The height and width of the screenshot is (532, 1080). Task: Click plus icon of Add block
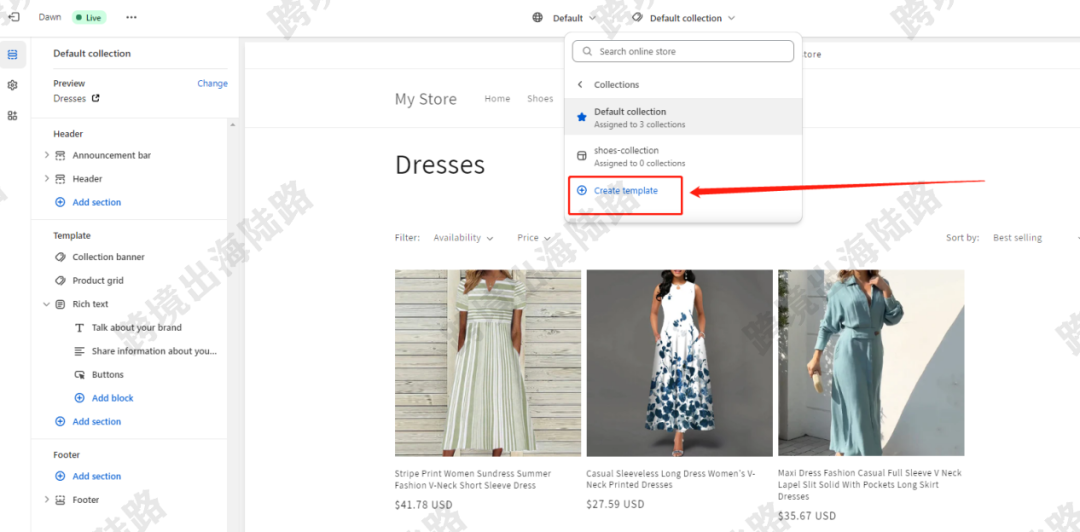[x=79, y=398]
